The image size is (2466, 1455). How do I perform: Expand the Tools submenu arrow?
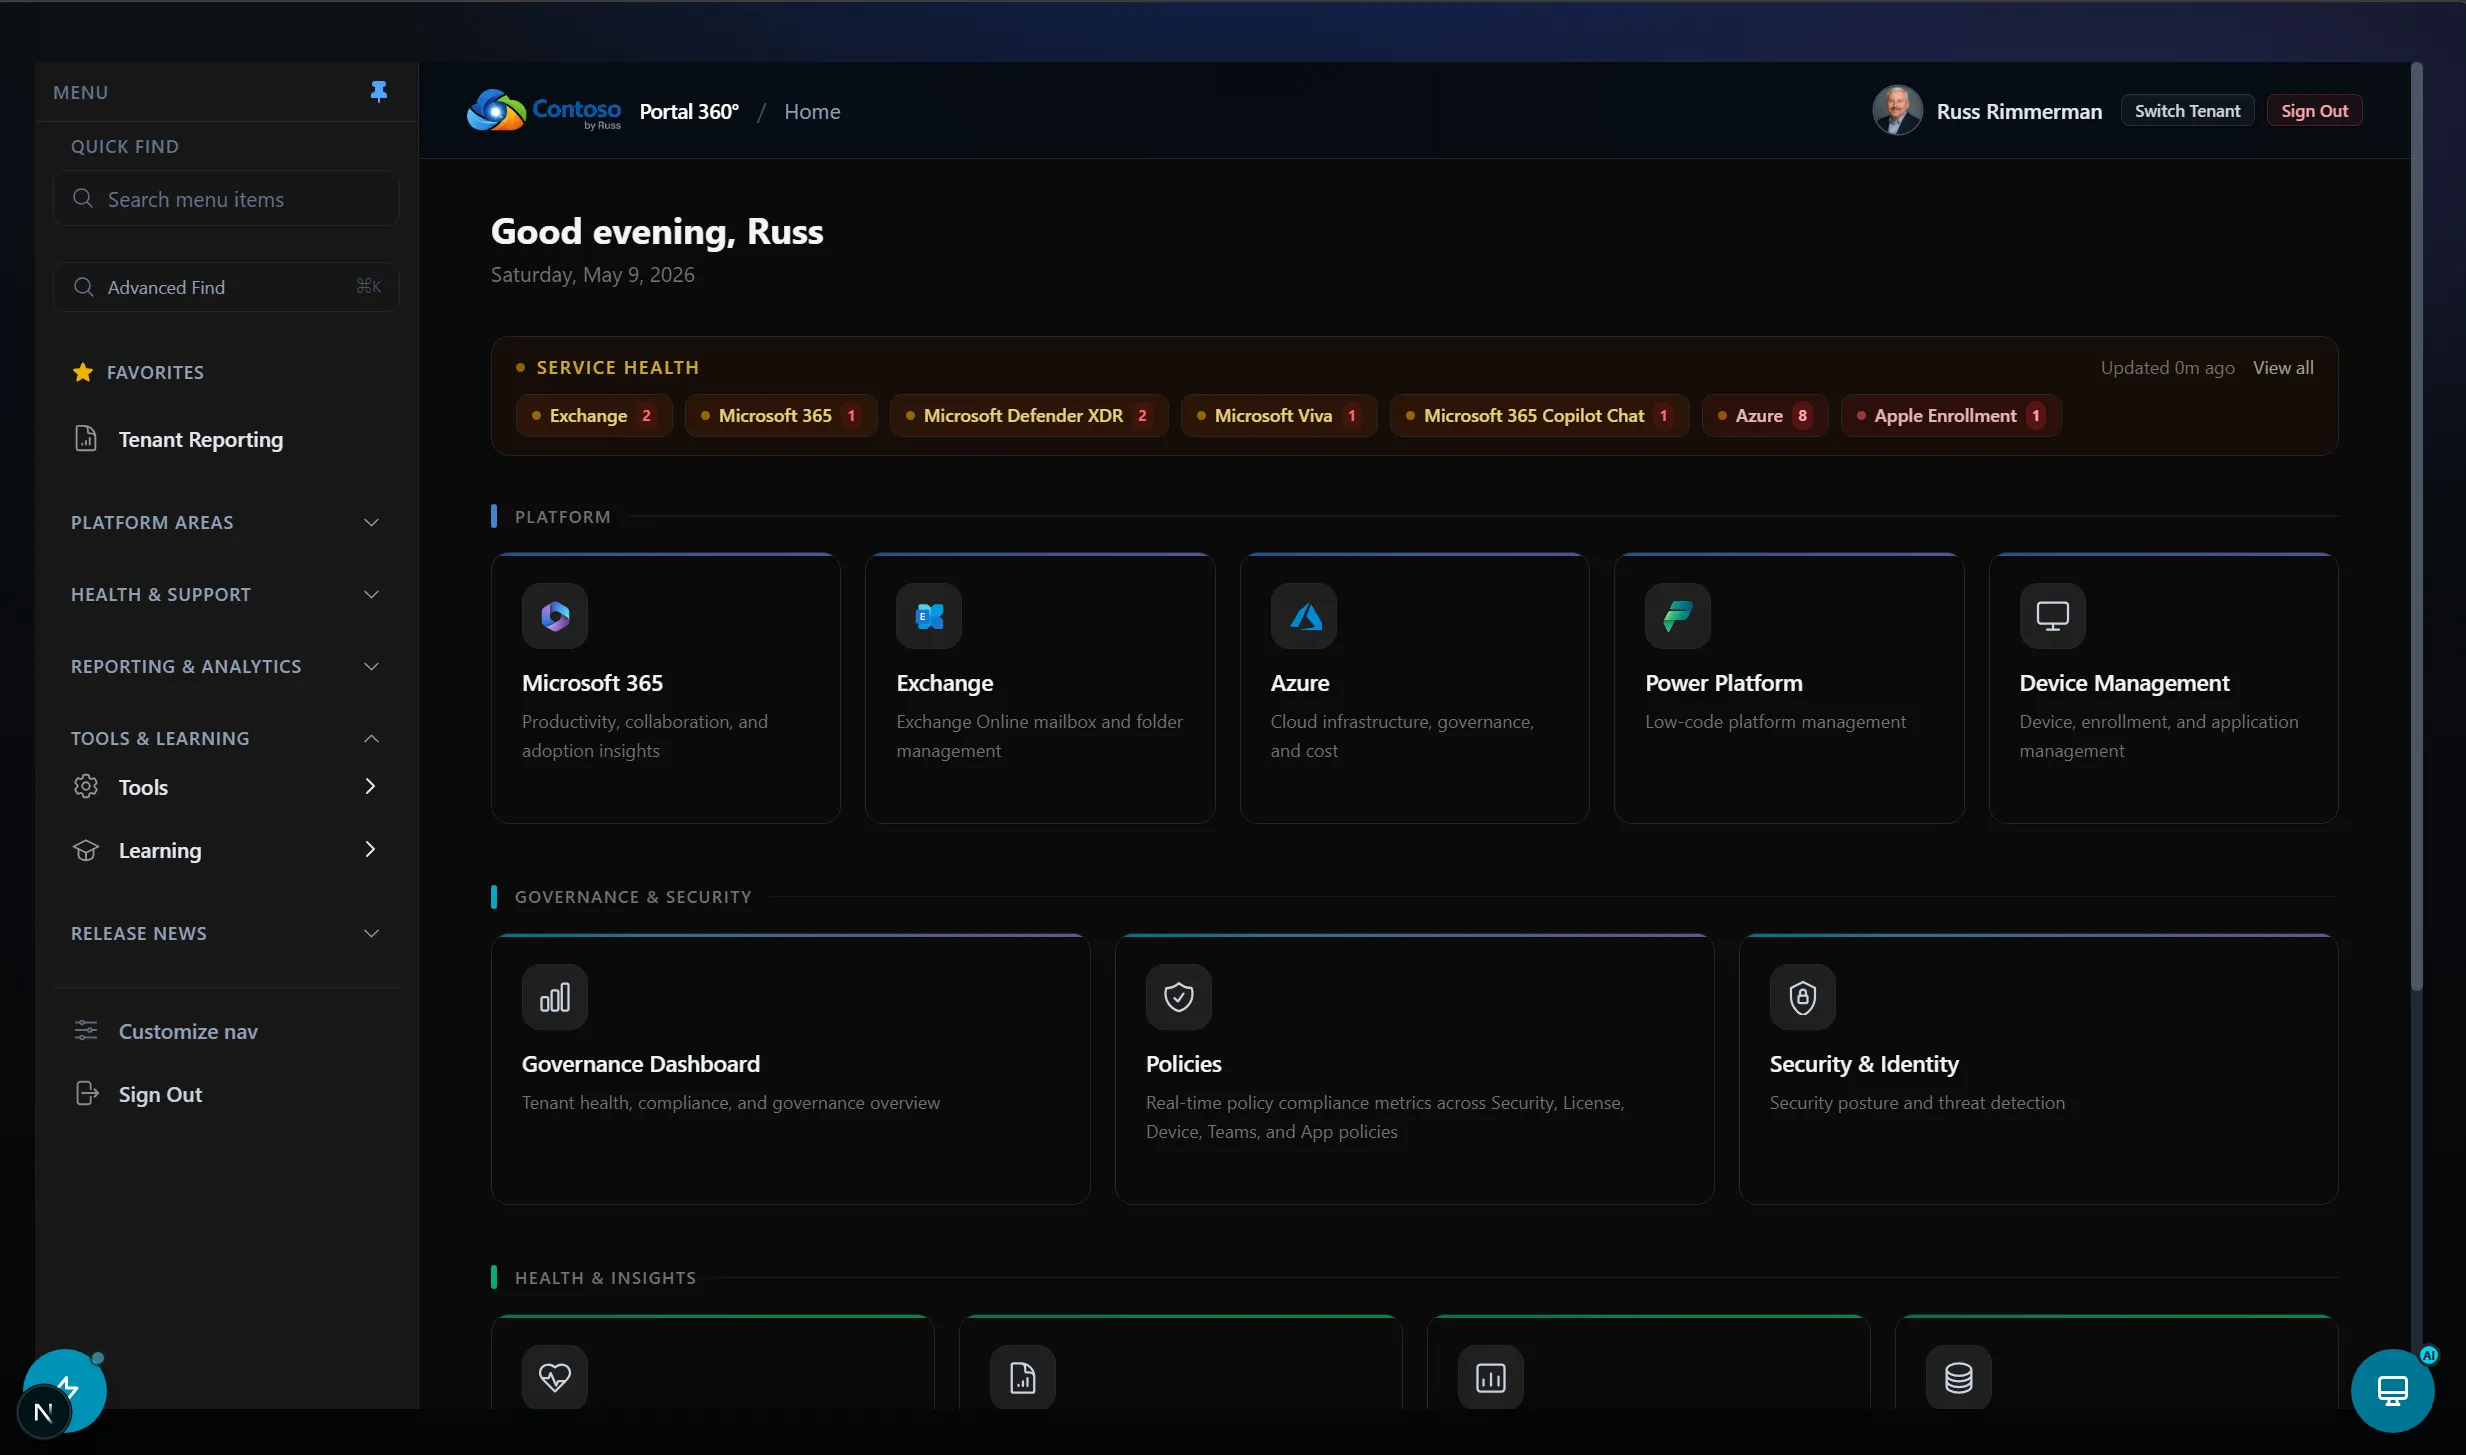pyautogui.click(x=370, y=786)
